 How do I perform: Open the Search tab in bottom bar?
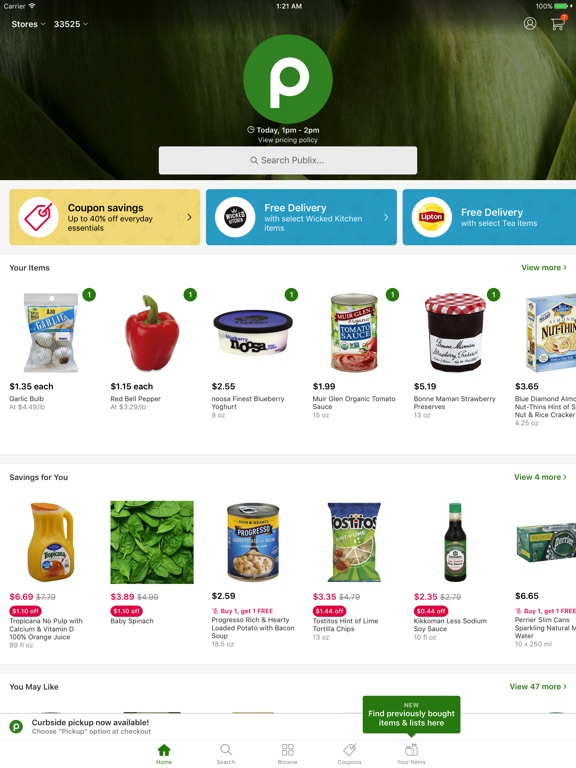click(x=226, y=754)
